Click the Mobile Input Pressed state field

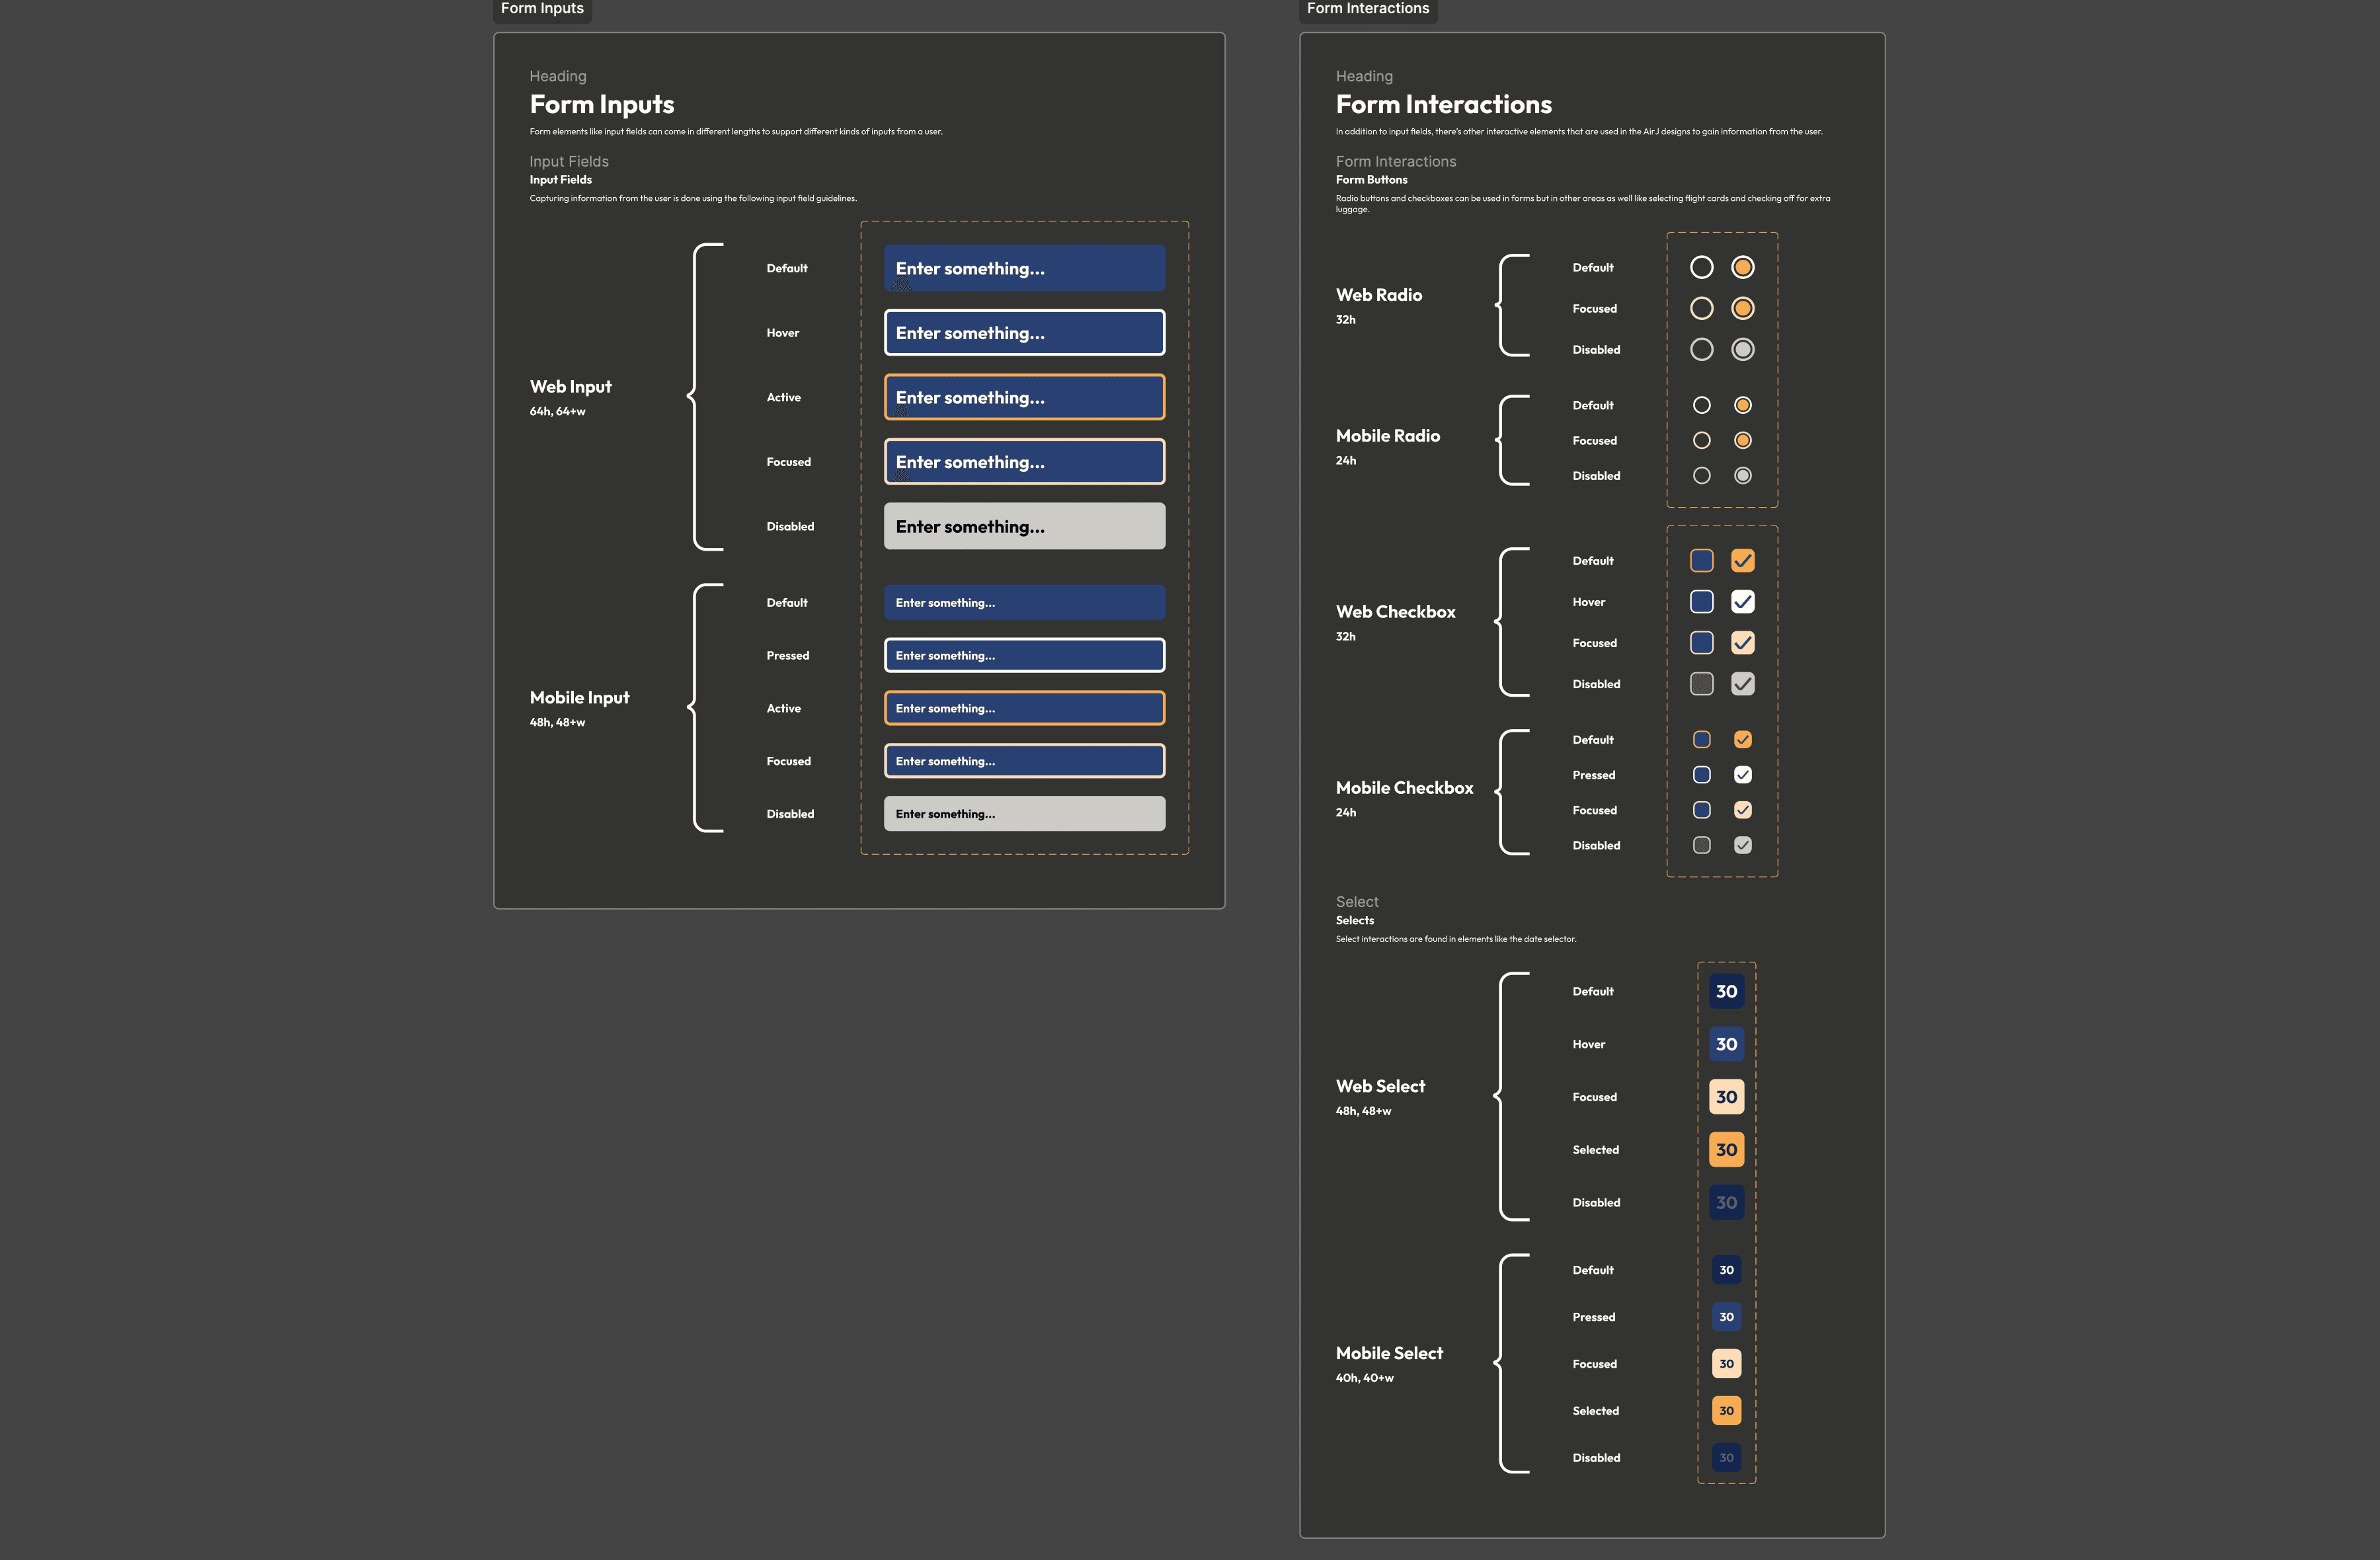click(1024, 656)
